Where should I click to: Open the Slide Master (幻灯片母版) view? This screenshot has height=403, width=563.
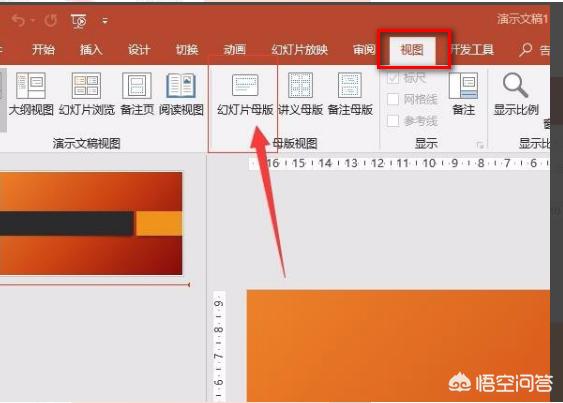245,94
